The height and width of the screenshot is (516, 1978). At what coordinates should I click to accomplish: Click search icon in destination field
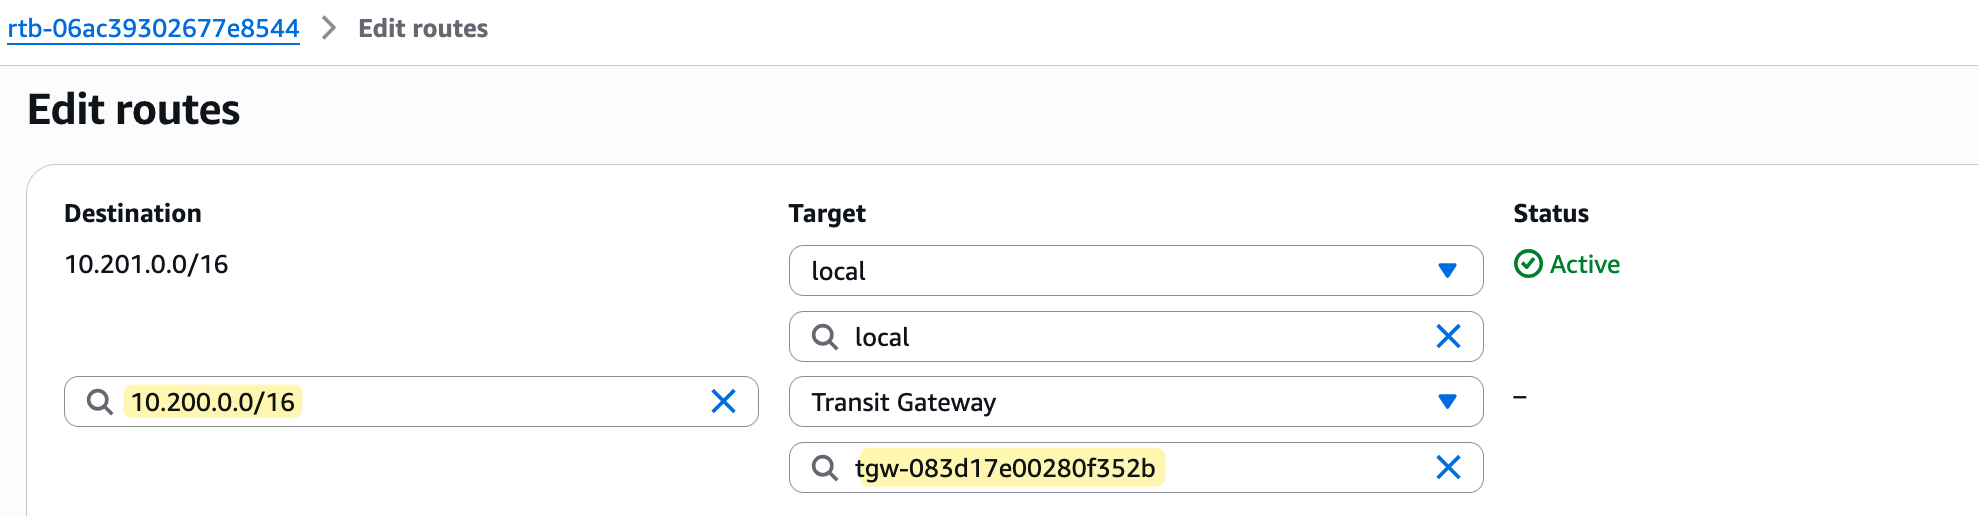pos(99,402)
